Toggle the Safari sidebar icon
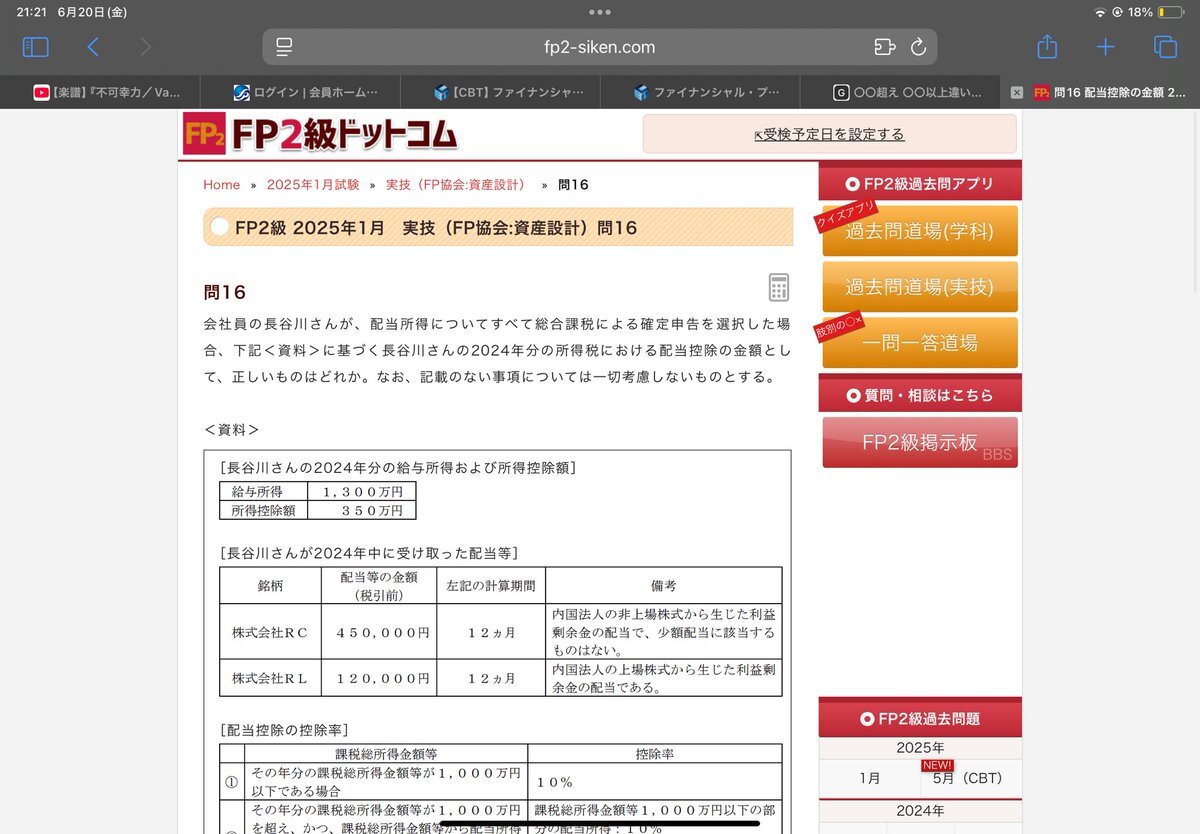Image resolution: width=1200 pixels, height=834 pixels. pyautogui.click(x=35, y=47)
